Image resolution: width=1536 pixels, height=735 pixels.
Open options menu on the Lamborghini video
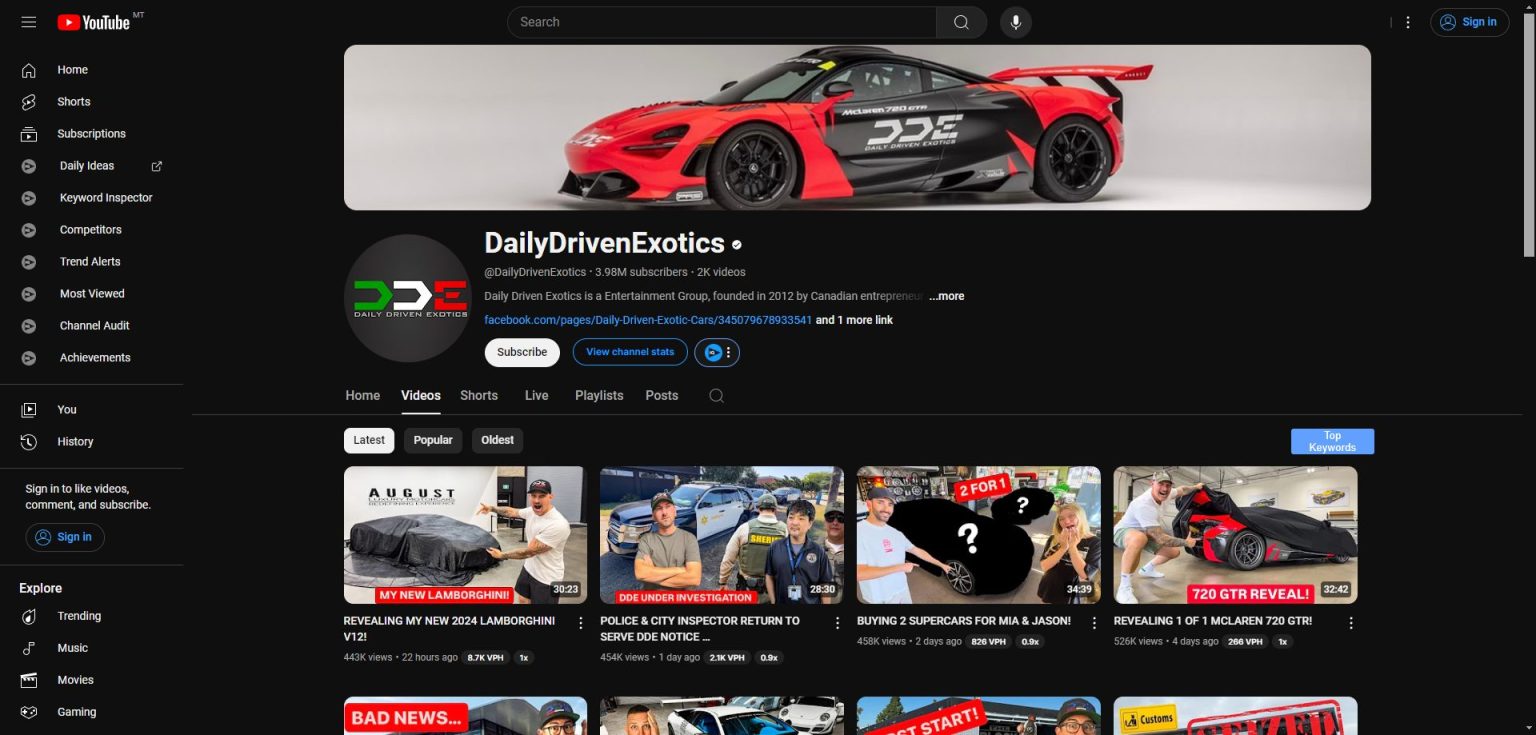click(581, 622)
